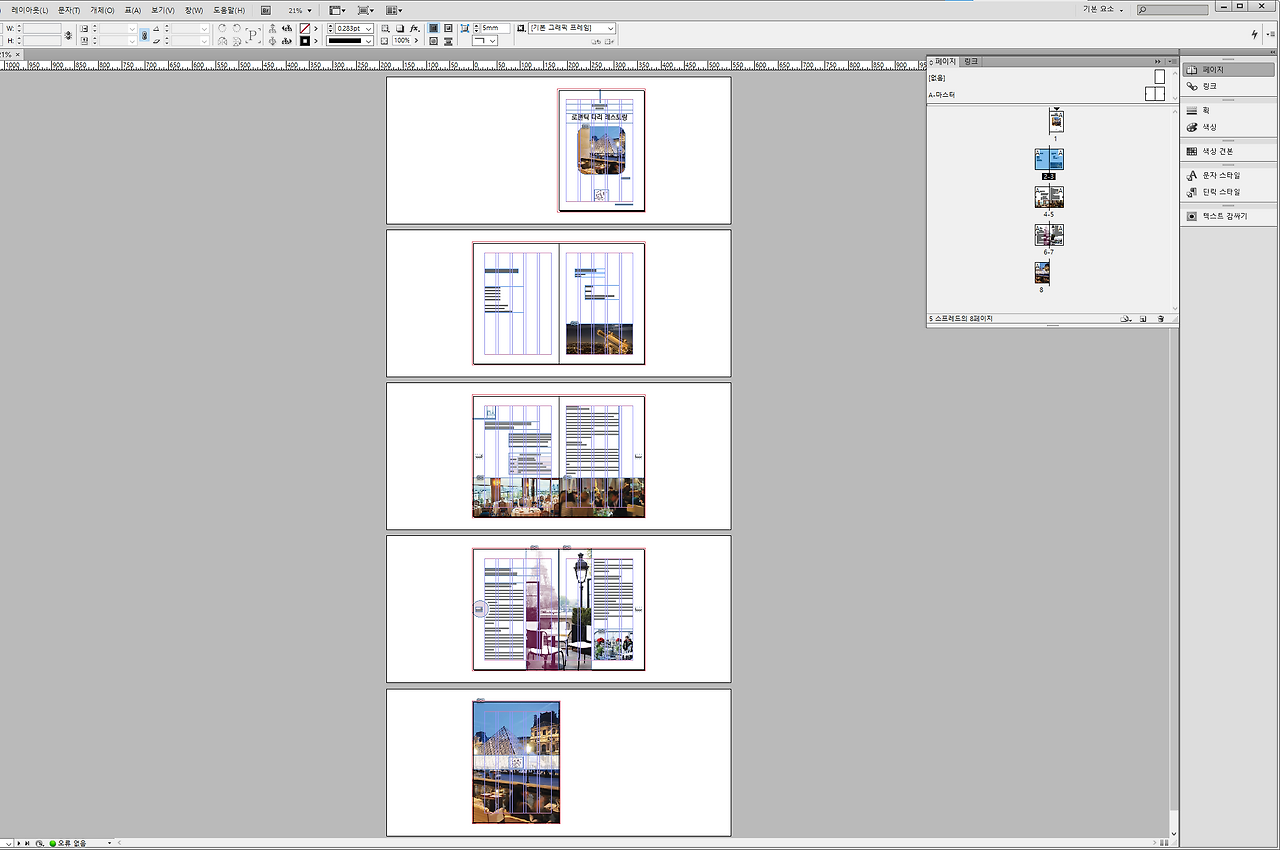
Task: Select the [없음] master row
Action: [1048, 77]
